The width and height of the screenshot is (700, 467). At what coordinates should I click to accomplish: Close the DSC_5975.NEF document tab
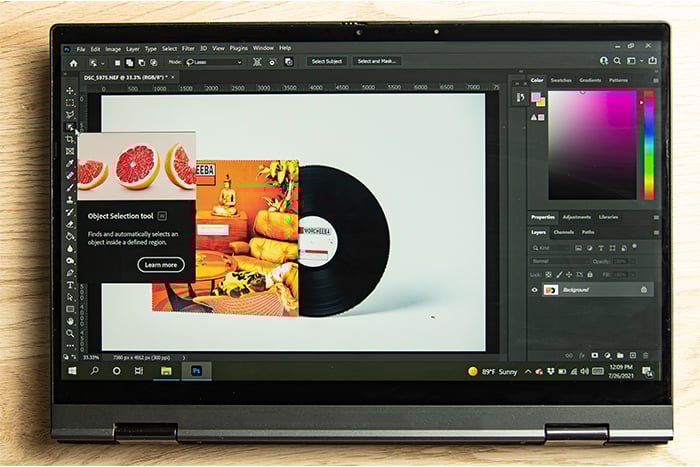tap(173, 77)
